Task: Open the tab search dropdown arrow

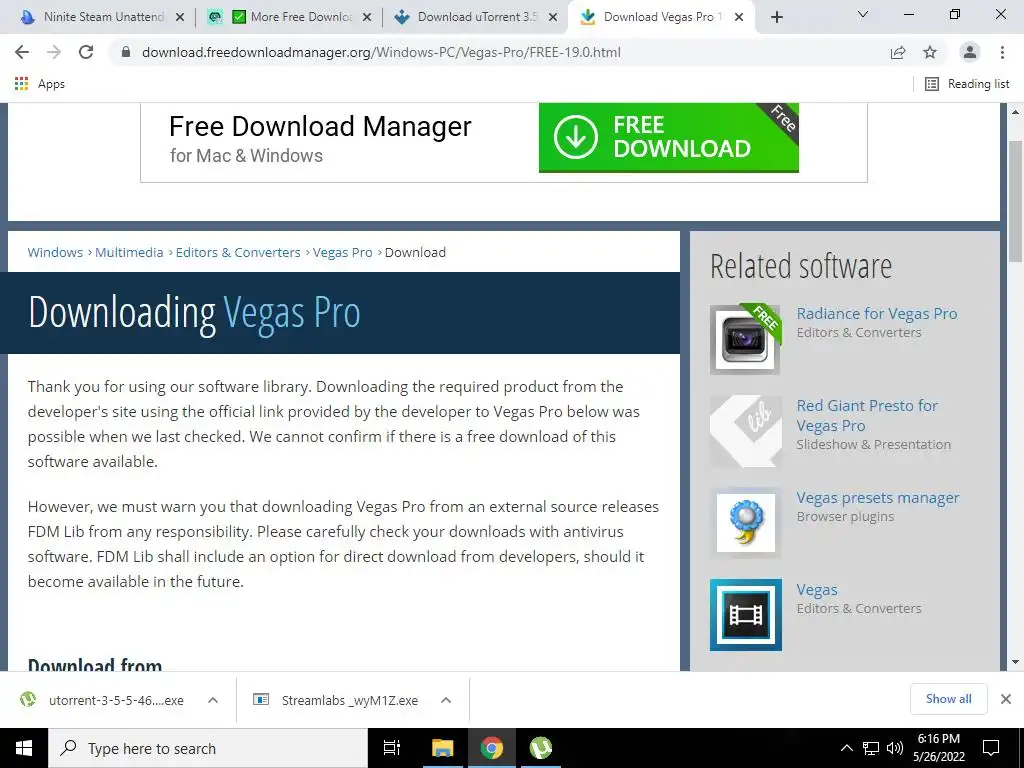Action: tap(863, 14)
